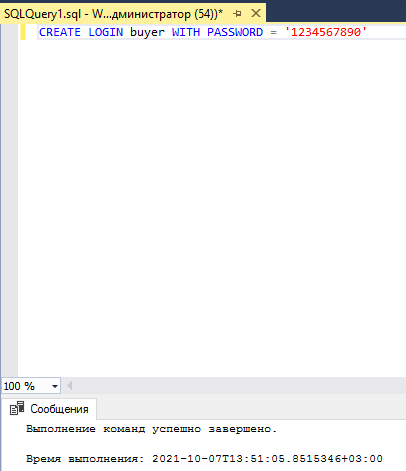Click the CREATE keyword in the query
The height and width of the screenshot is (471, 406).
click(x=60, y=32)
